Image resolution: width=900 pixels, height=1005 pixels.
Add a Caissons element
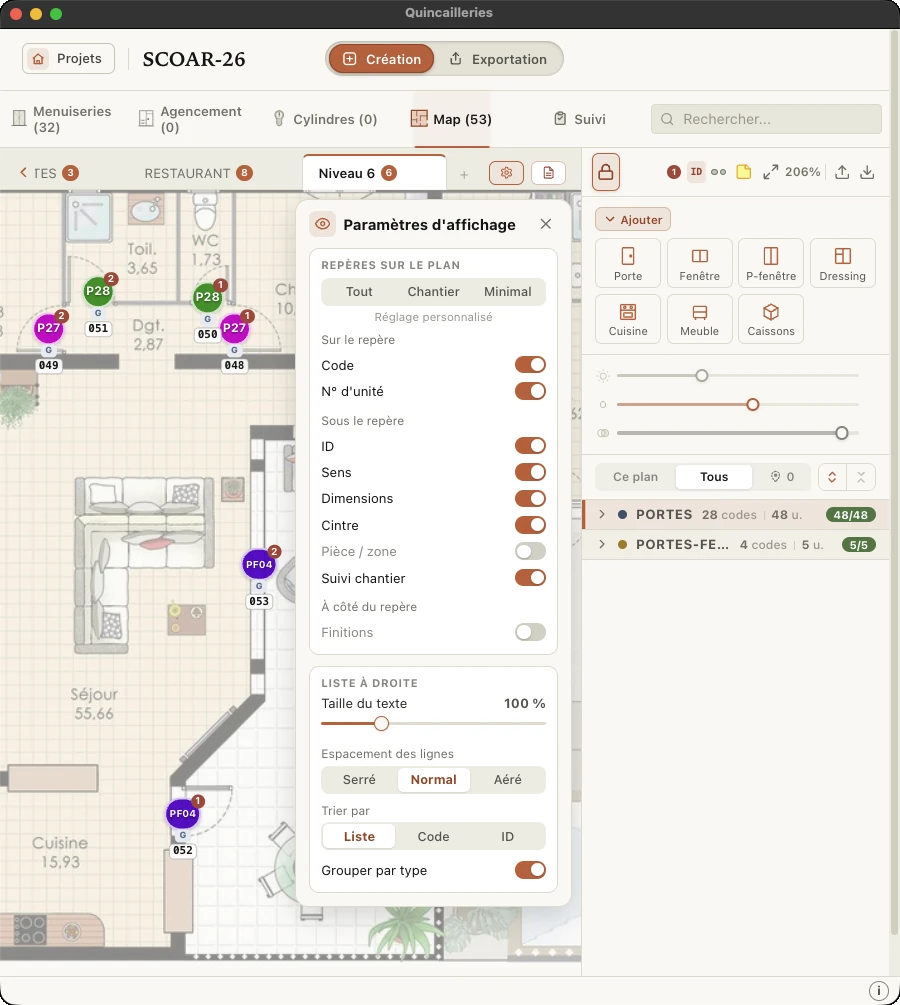pyautogui.click(x=771, y=319)
